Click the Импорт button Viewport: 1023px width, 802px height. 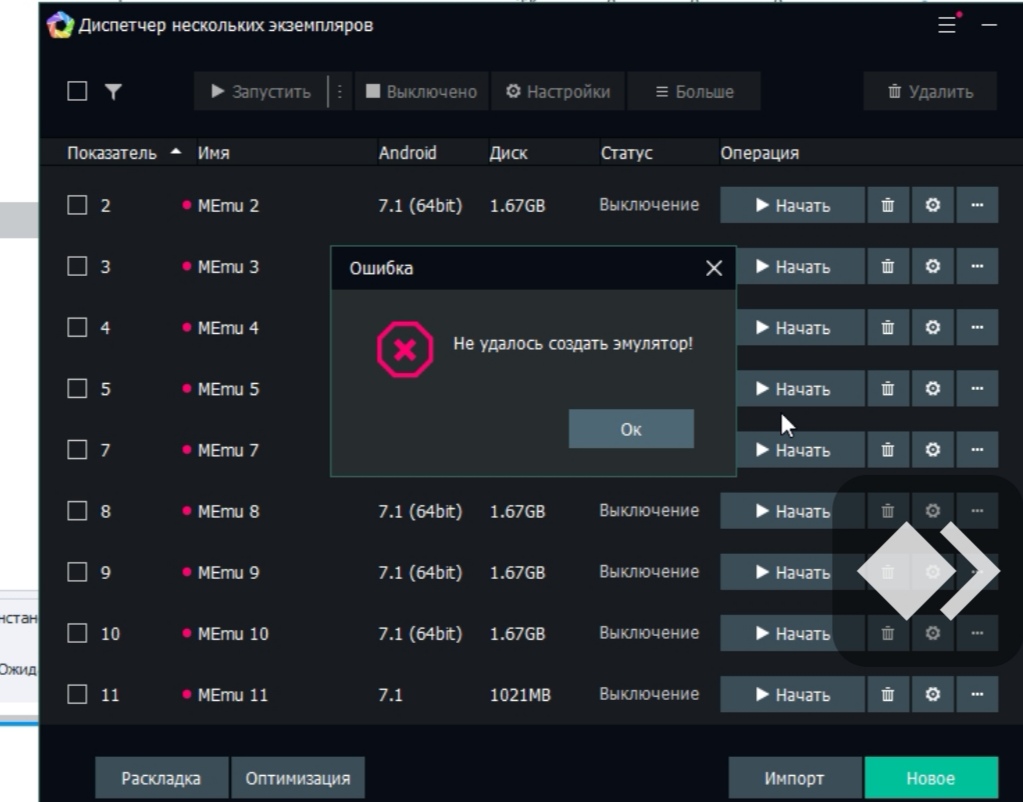tap(795, 778)
